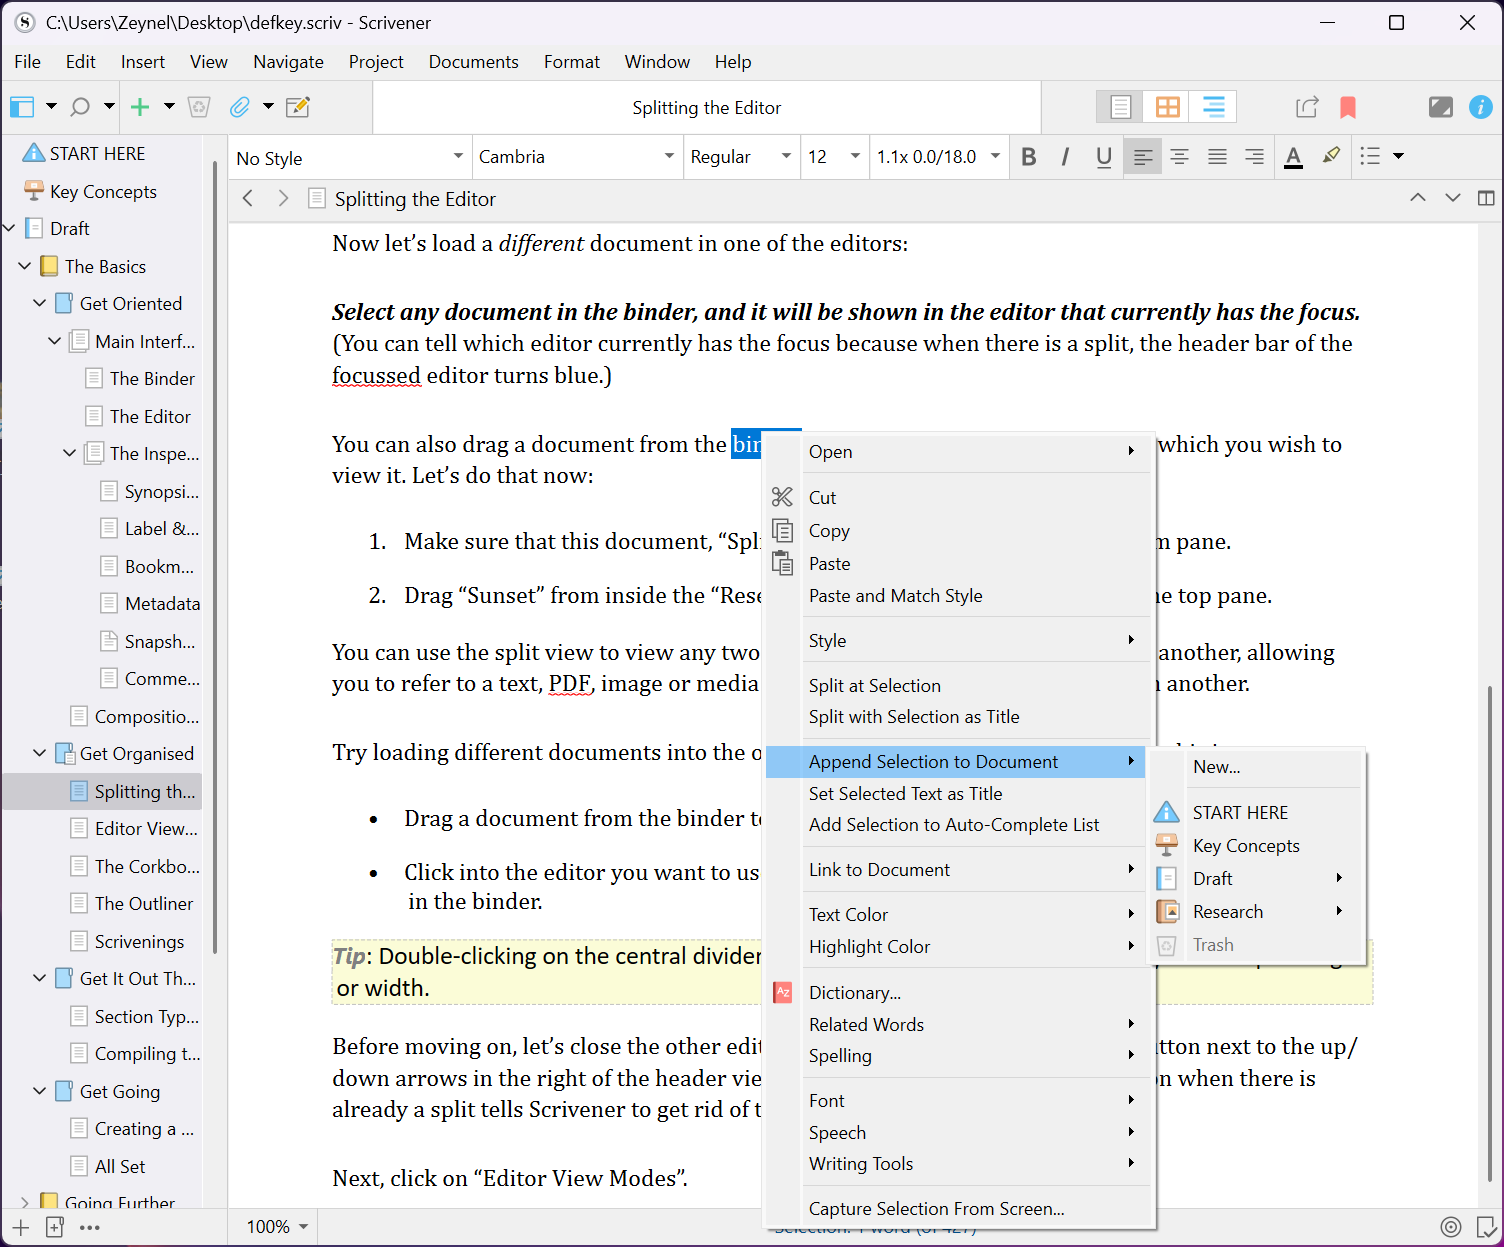Open the Quick Reference edit icon
The width and height of the screenshot is (1504, 1247).
(x=298, y=107)
